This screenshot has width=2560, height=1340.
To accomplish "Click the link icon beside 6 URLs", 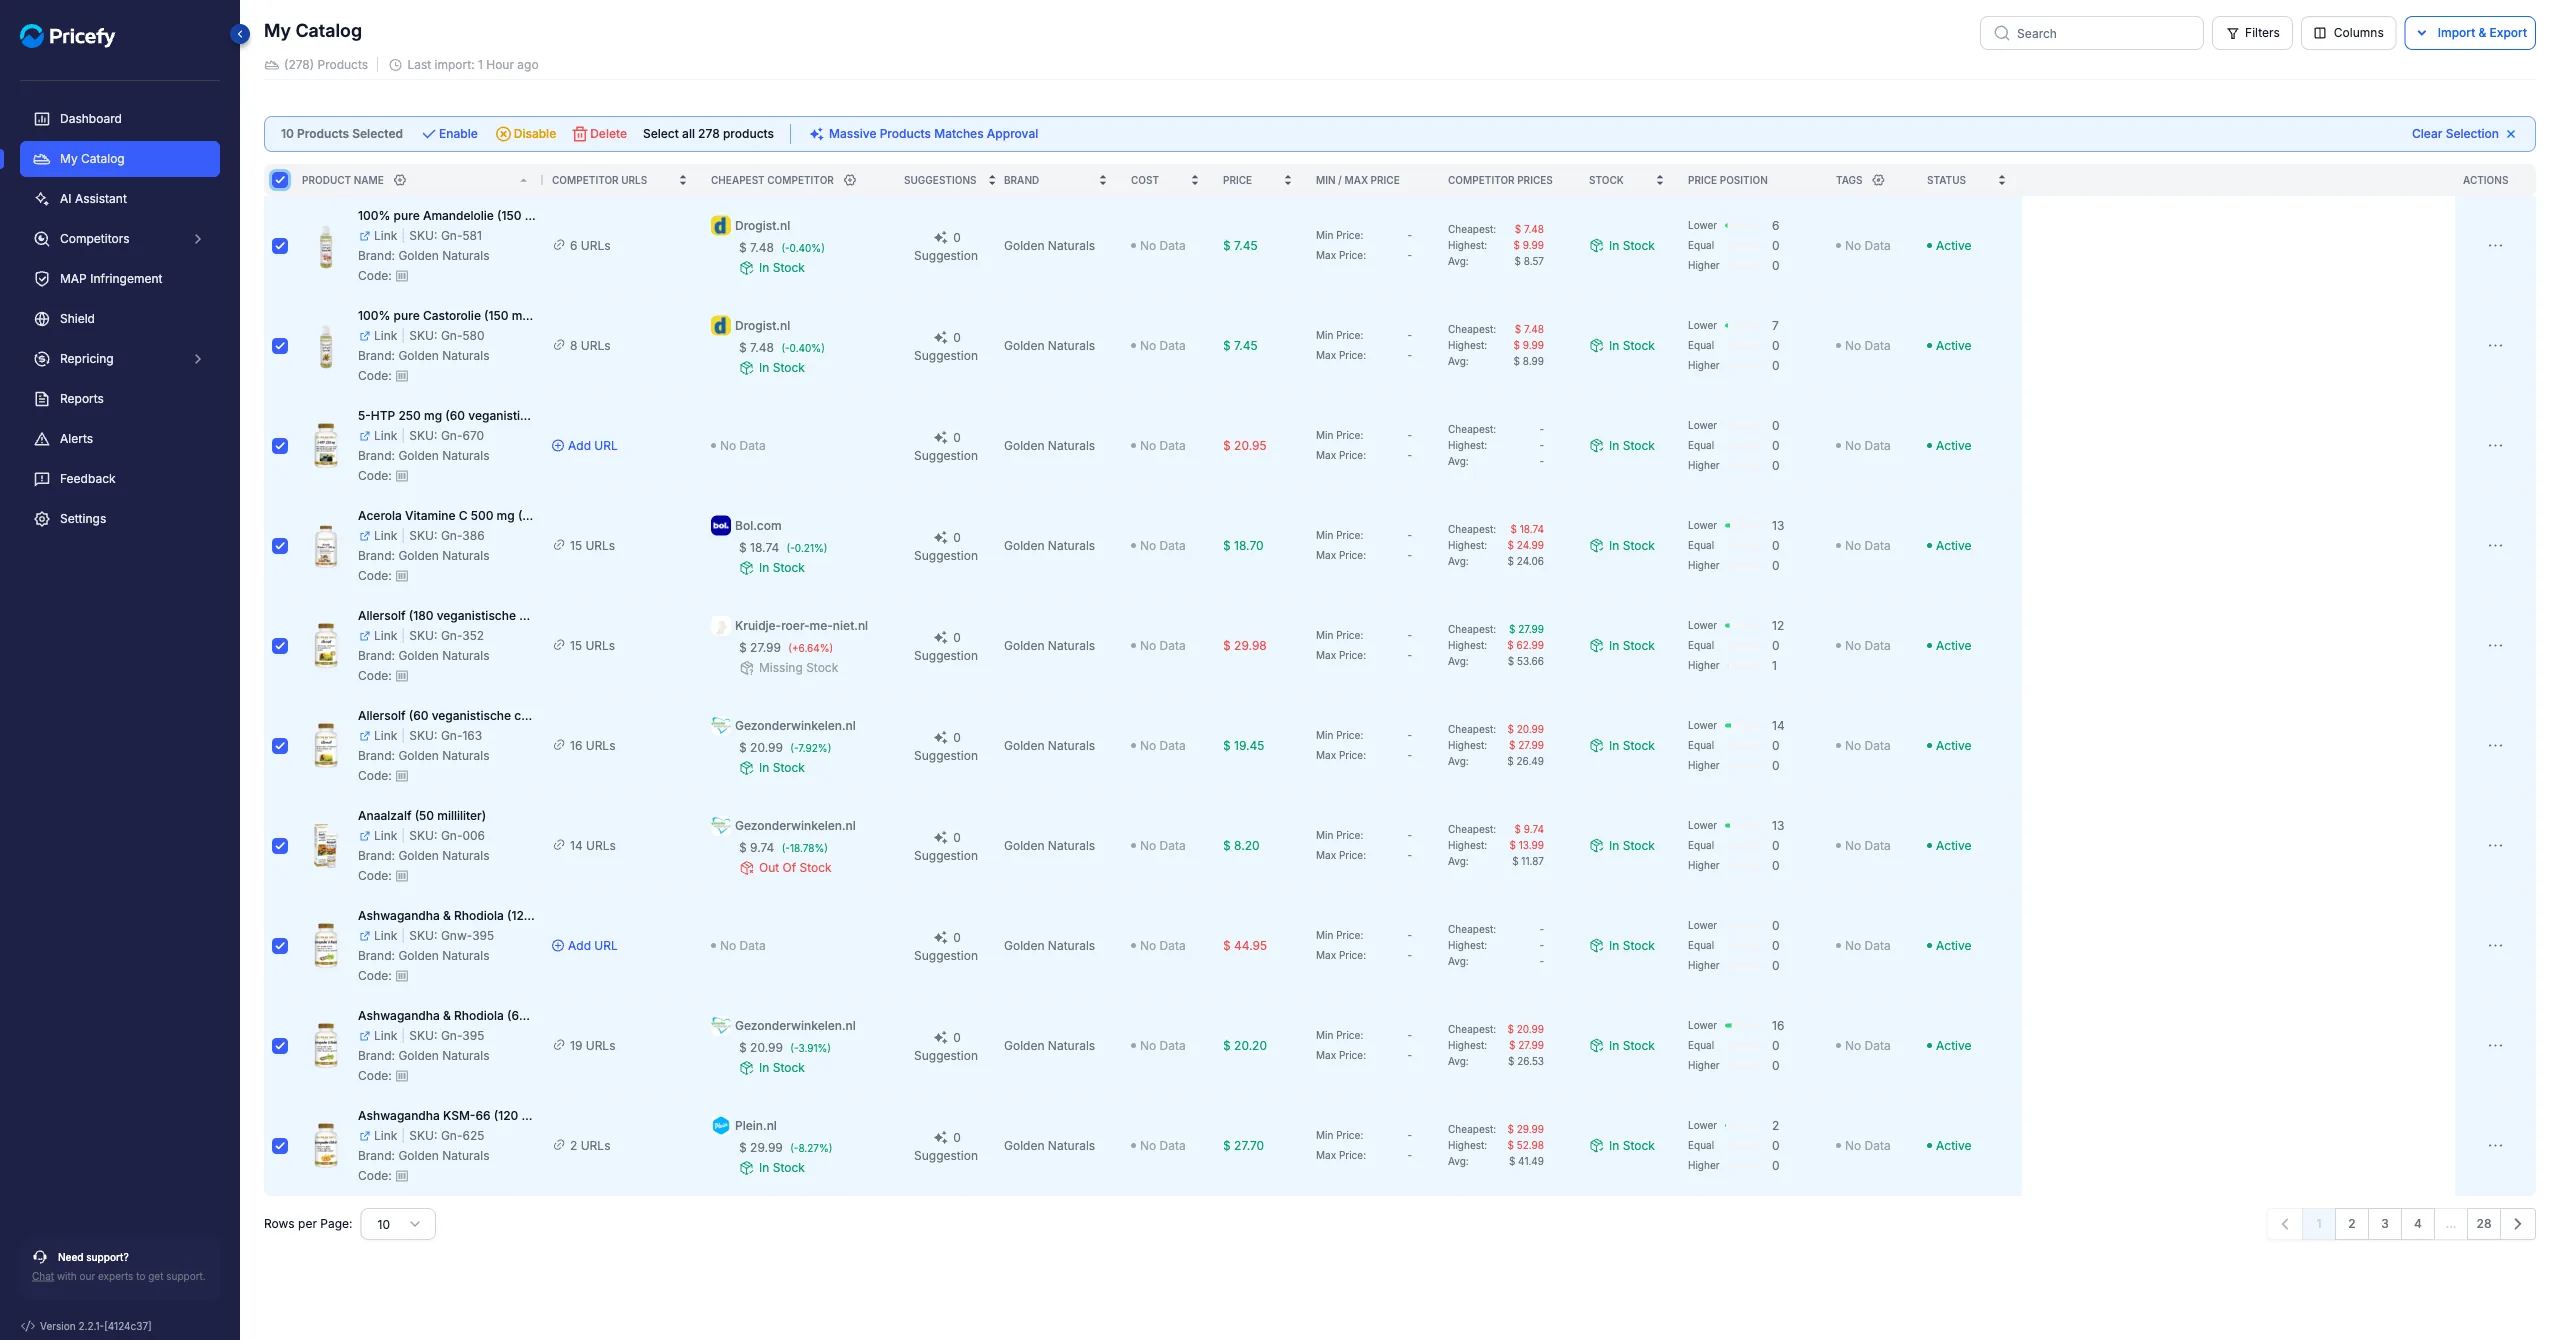I will pos(559,246).
